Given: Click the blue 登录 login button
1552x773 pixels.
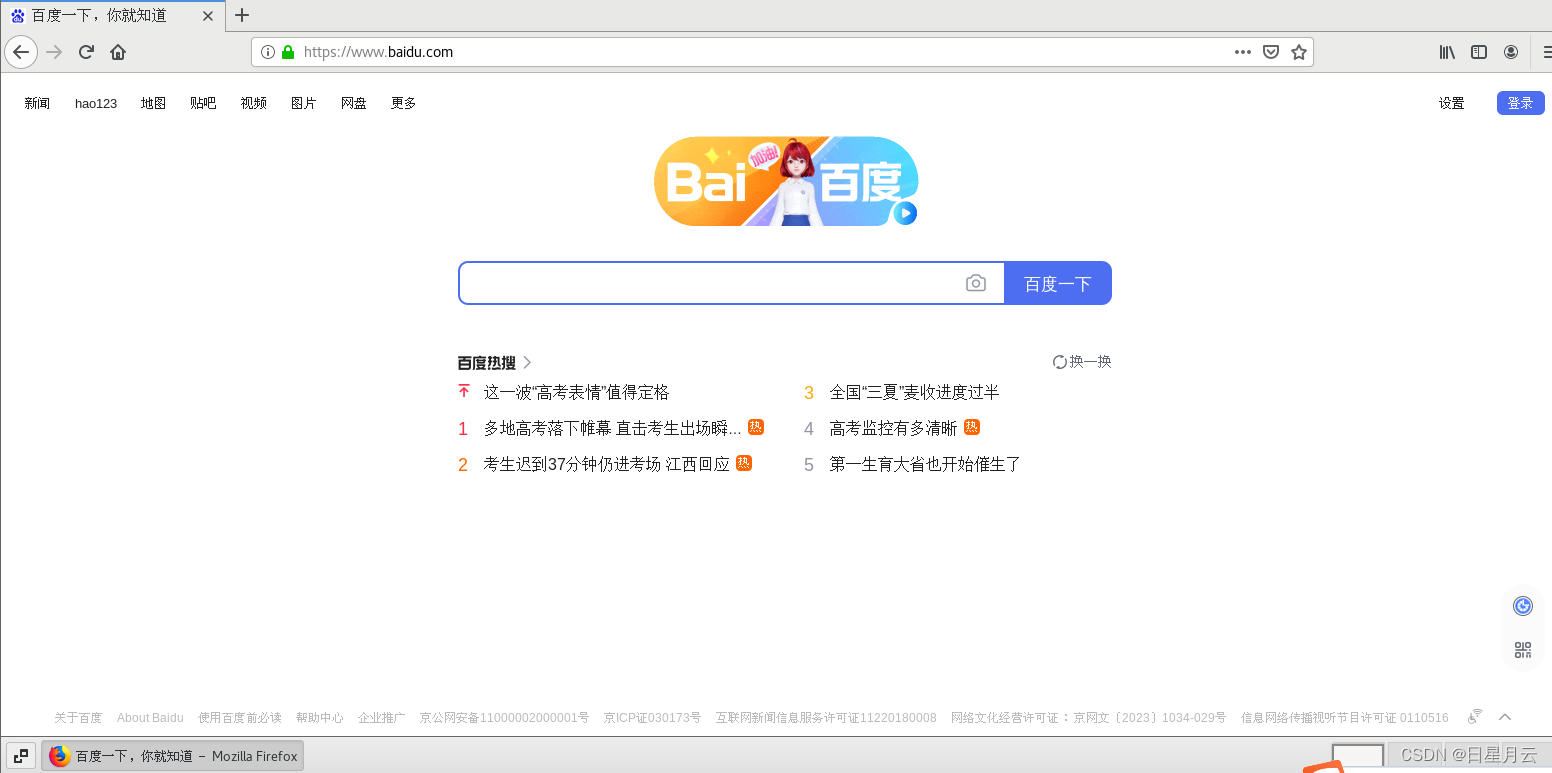Looking at the screenshot, I should [x=1520, y=103].
